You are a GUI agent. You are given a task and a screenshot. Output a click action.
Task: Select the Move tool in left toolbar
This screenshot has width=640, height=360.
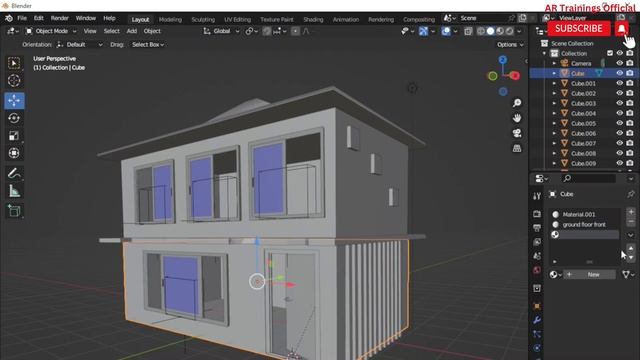14,100
